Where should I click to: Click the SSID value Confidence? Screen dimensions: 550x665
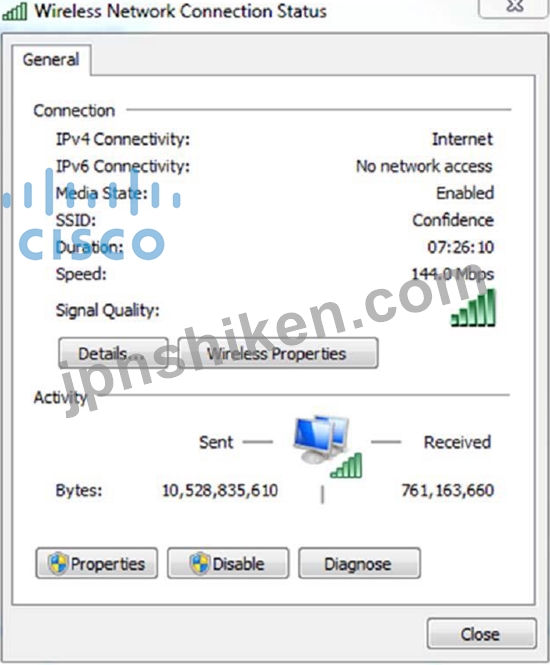click(x=453, y=220)
